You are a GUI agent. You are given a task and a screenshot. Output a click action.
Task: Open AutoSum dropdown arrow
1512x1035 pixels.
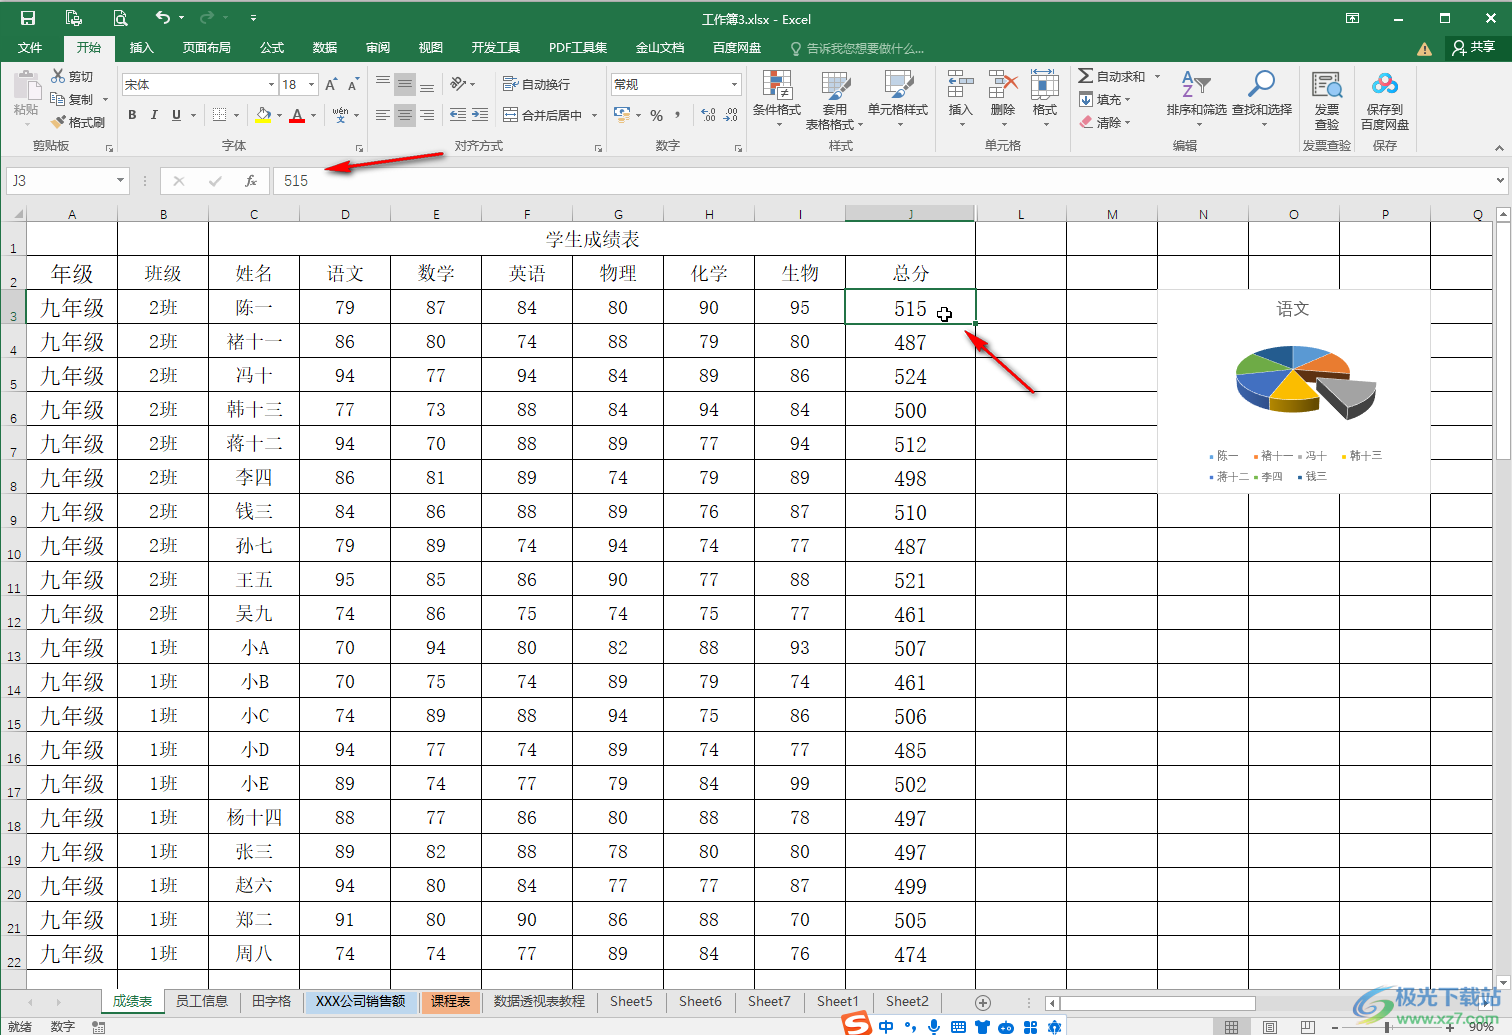point(1157,76)
